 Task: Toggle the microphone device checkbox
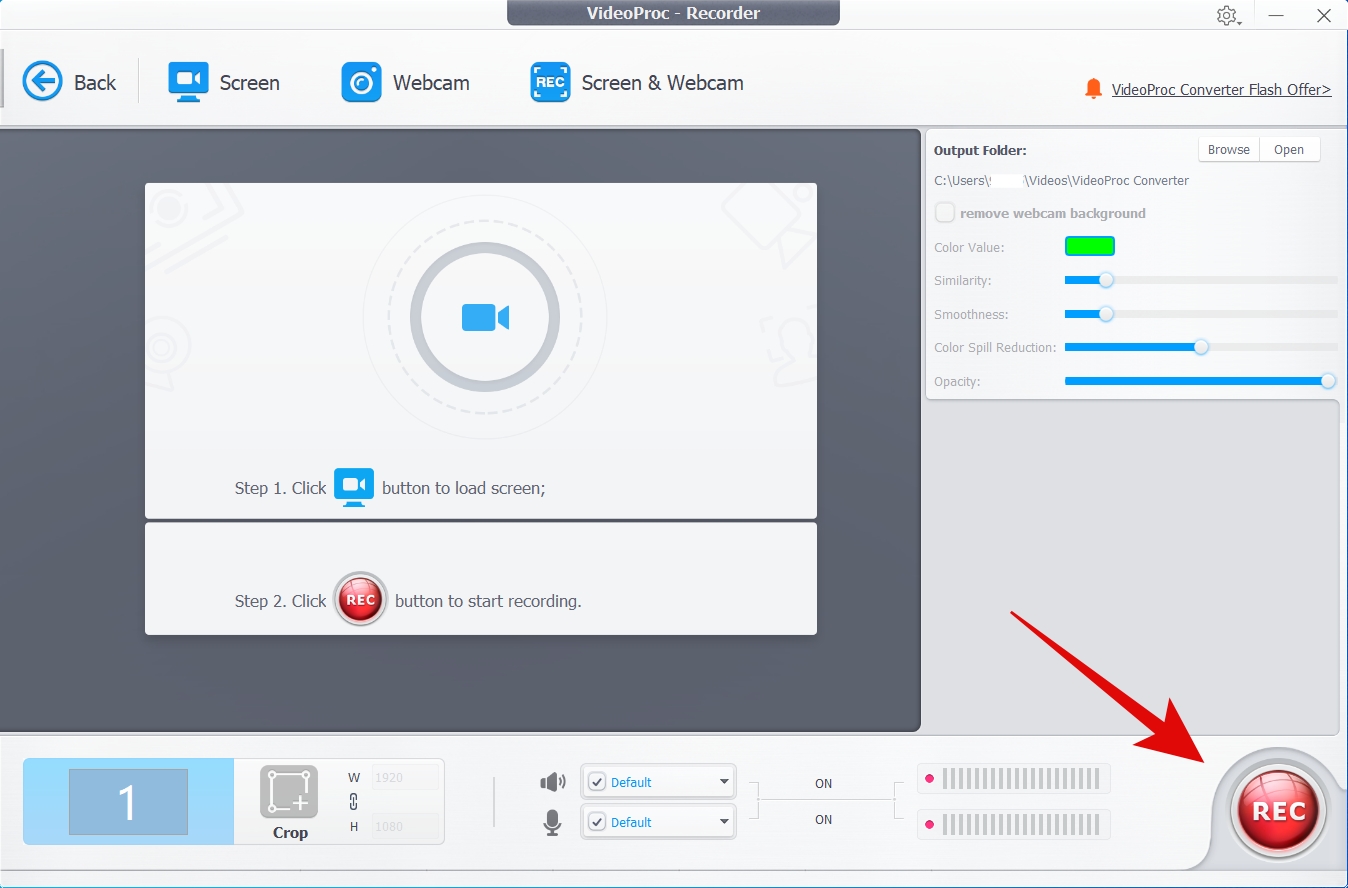pos(596,822)
